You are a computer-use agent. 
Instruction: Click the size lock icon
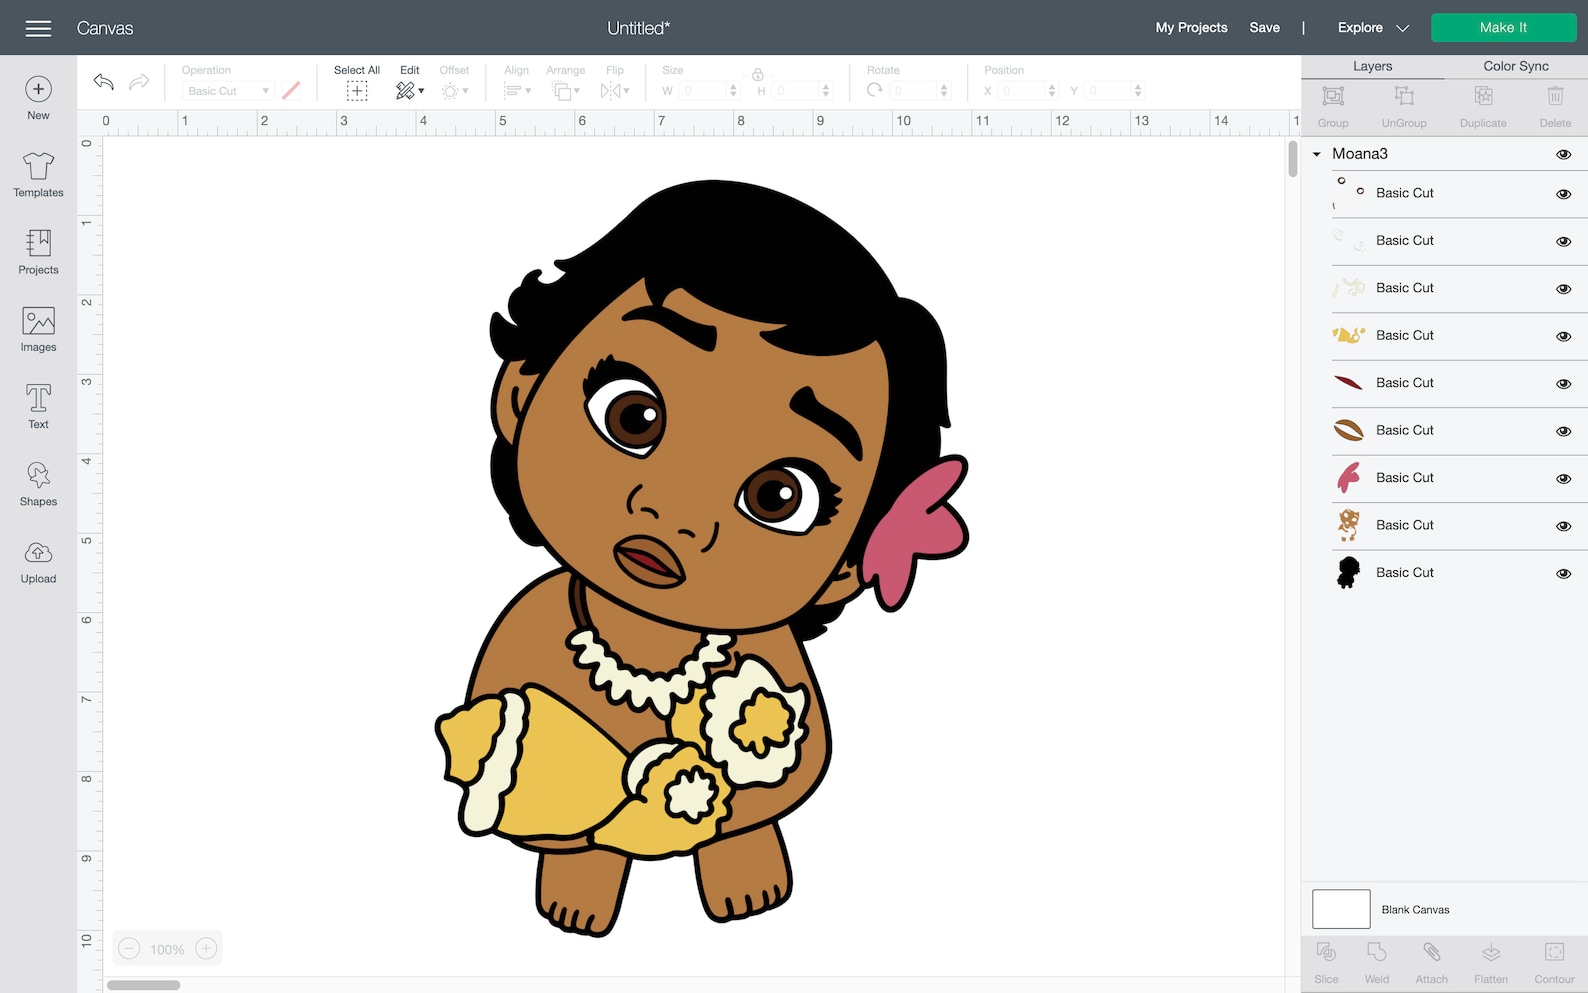tap(758, 73)
